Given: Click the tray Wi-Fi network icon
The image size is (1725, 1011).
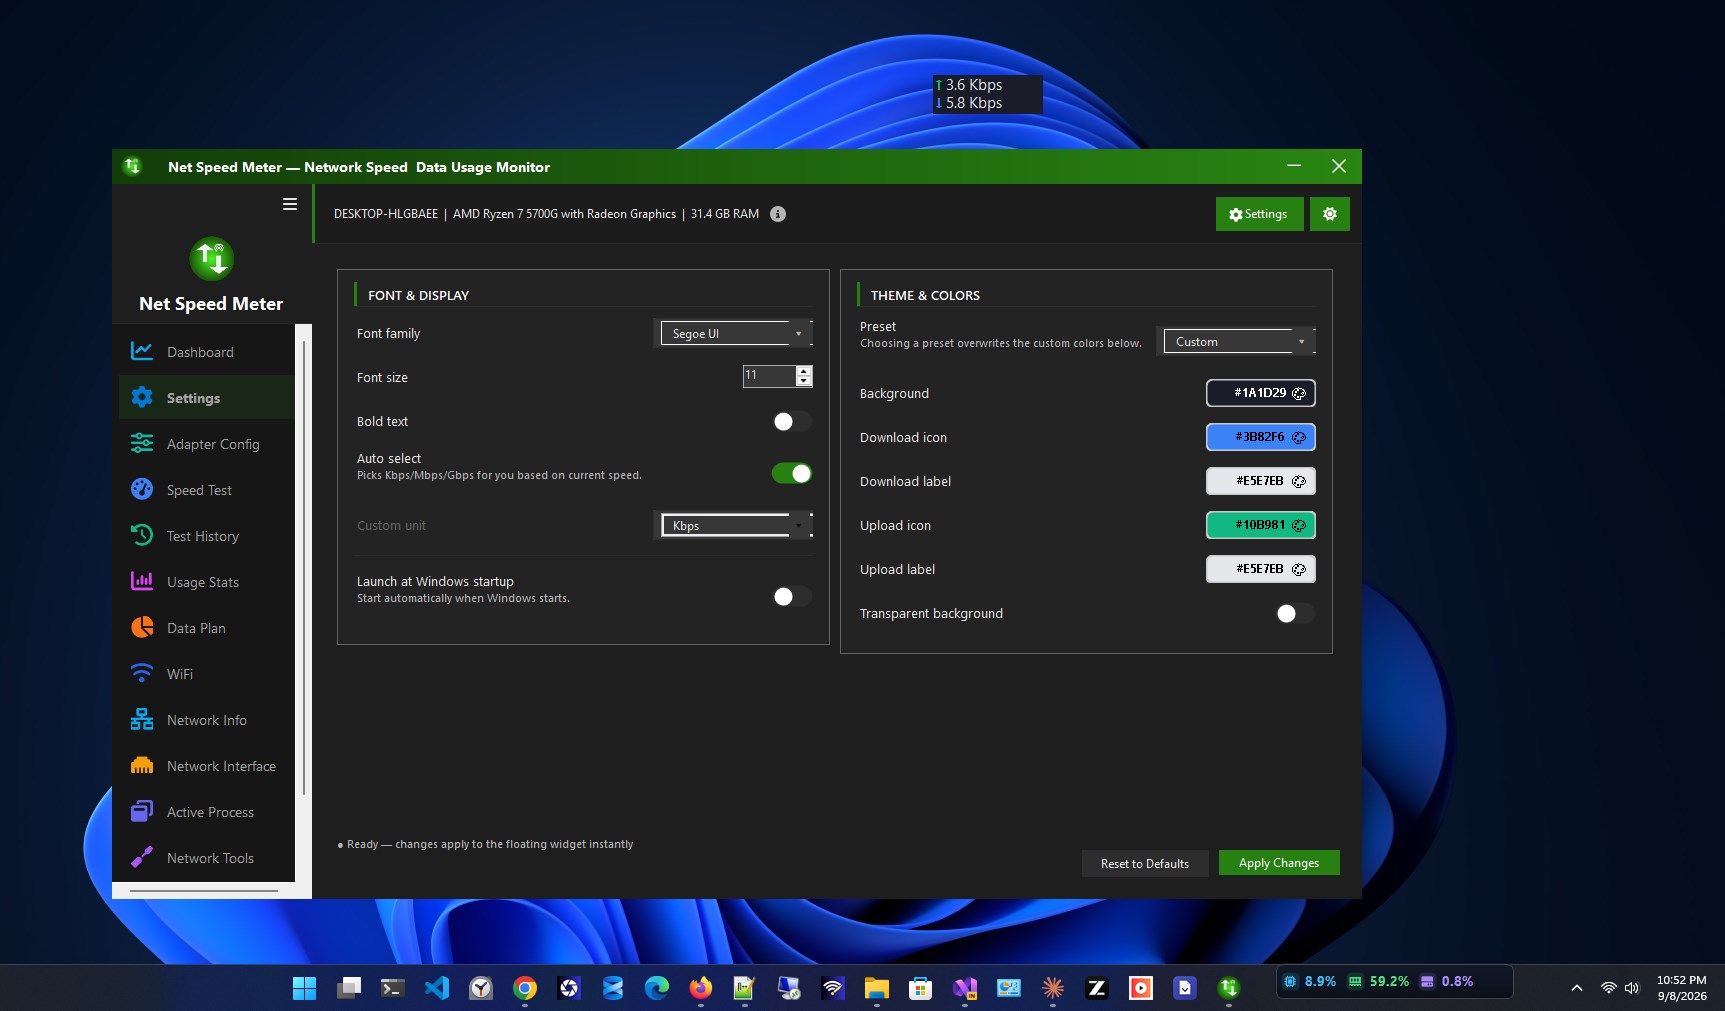Looking at the screenshot, I should pyautogui.click(x=1608, y=988).
